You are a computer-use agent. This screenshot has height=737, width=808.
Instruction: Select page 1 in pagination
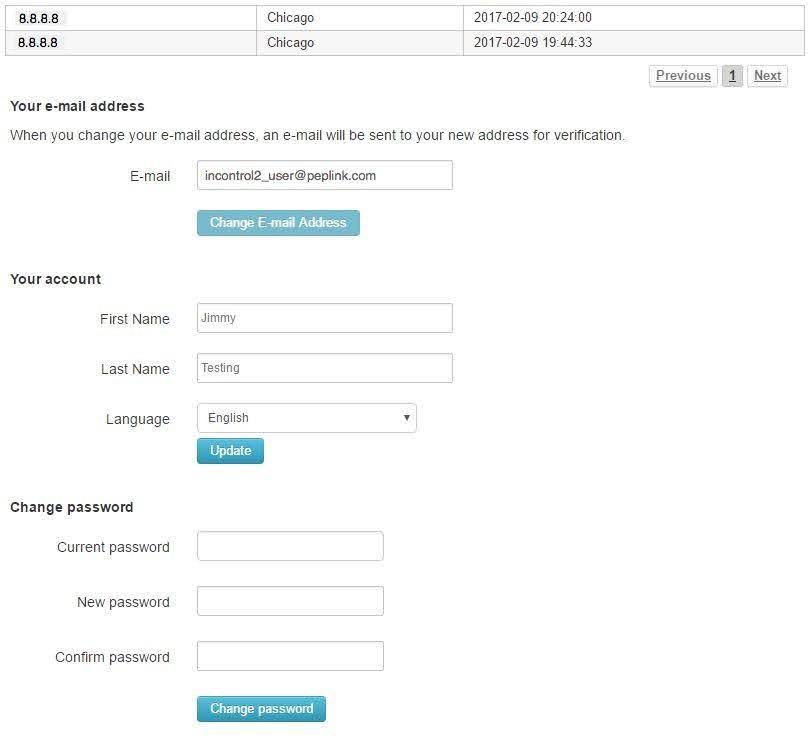click(x=732, y=76)
